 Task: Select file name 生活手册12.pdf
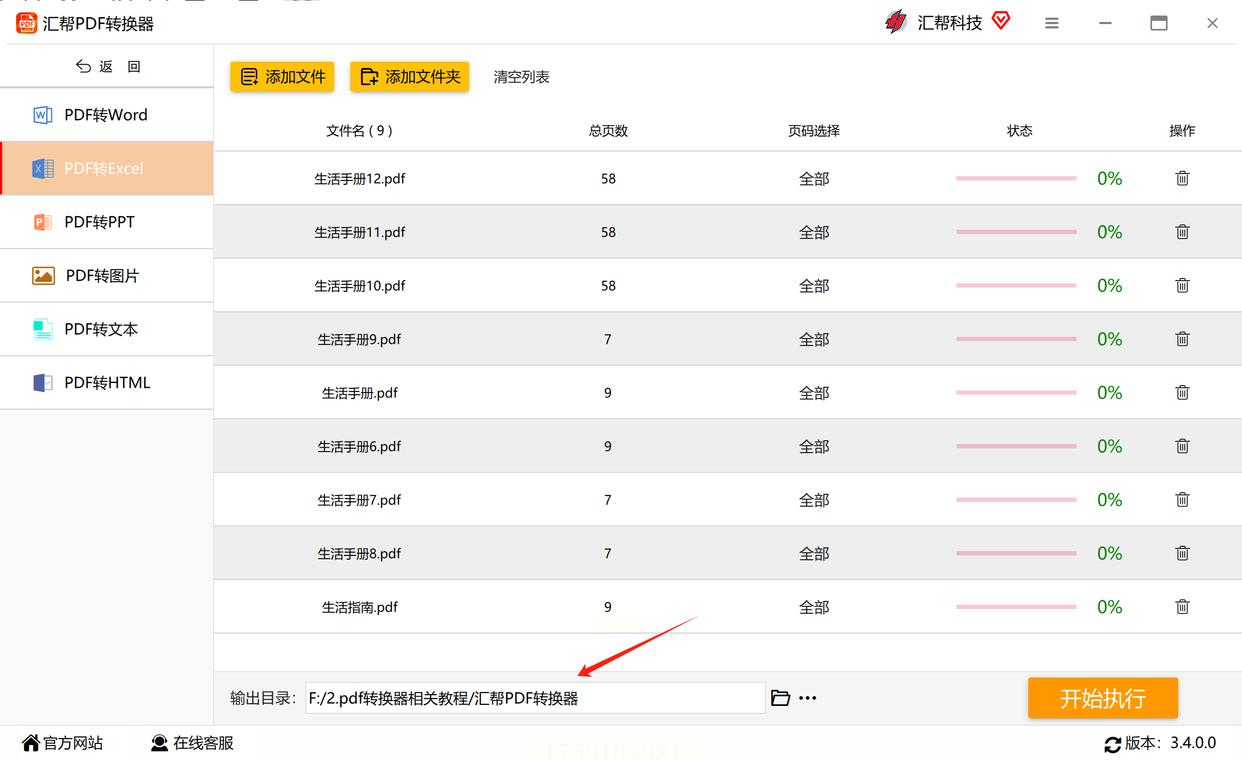click(x=360, y=179)
